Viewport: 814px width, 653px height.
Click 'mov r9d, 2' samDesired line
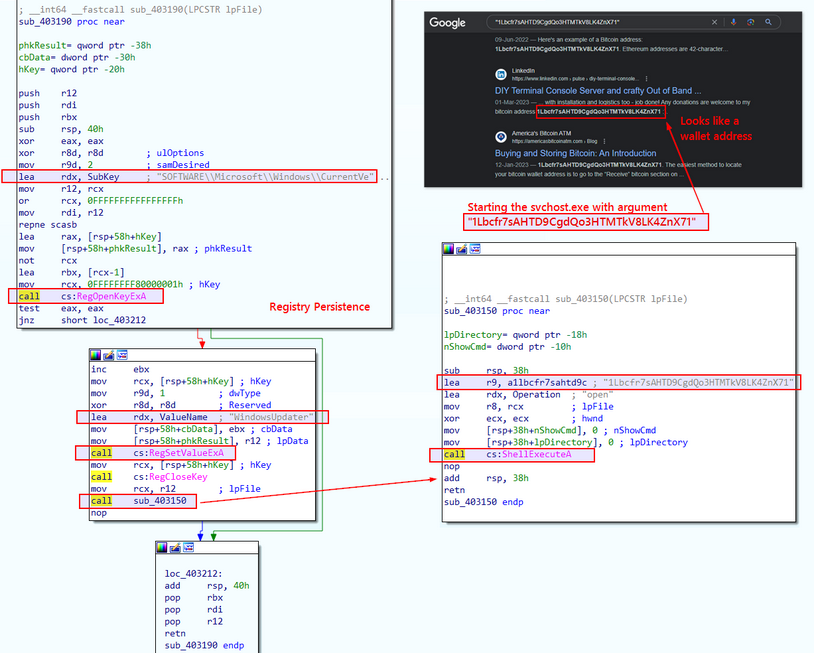point(114,165)
